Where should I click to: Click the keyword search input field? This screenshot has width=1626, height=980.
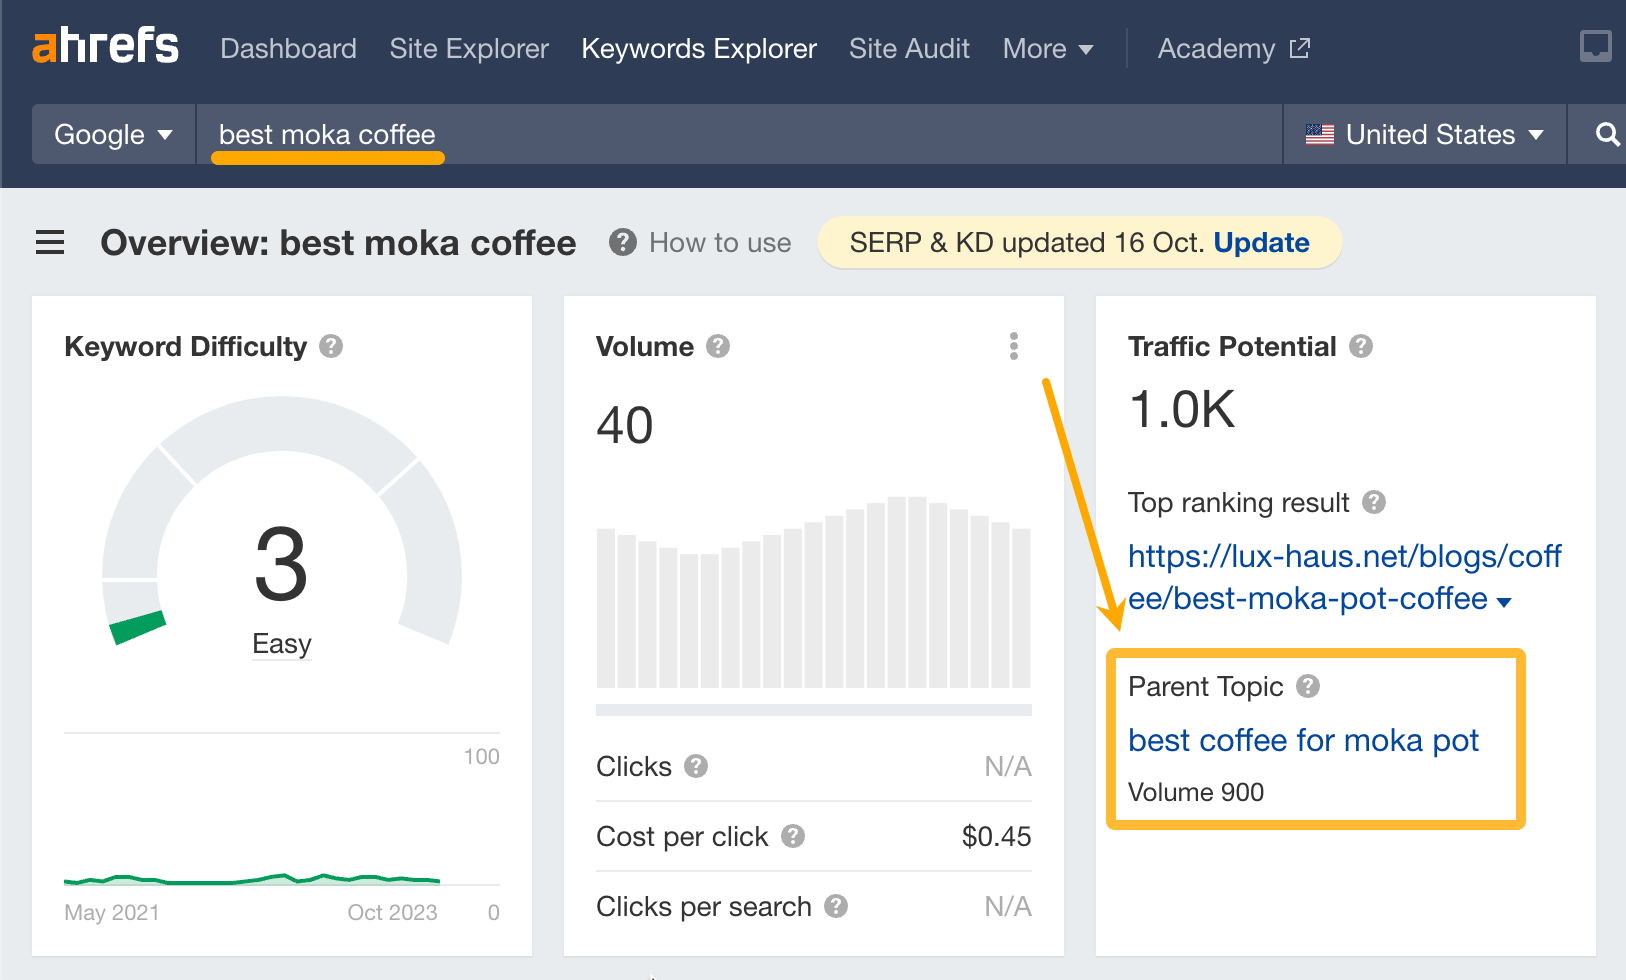coord(740,135)
